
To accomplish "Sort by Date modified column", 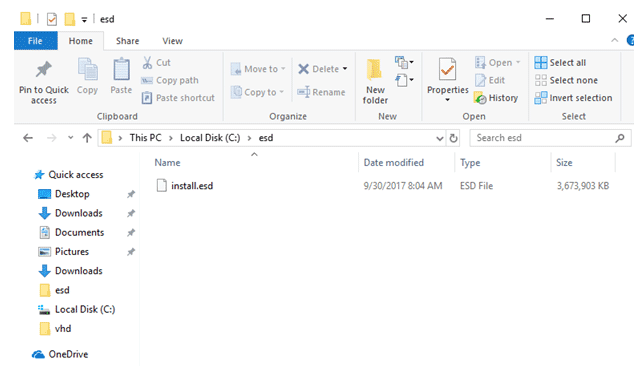I will point(393,162).
